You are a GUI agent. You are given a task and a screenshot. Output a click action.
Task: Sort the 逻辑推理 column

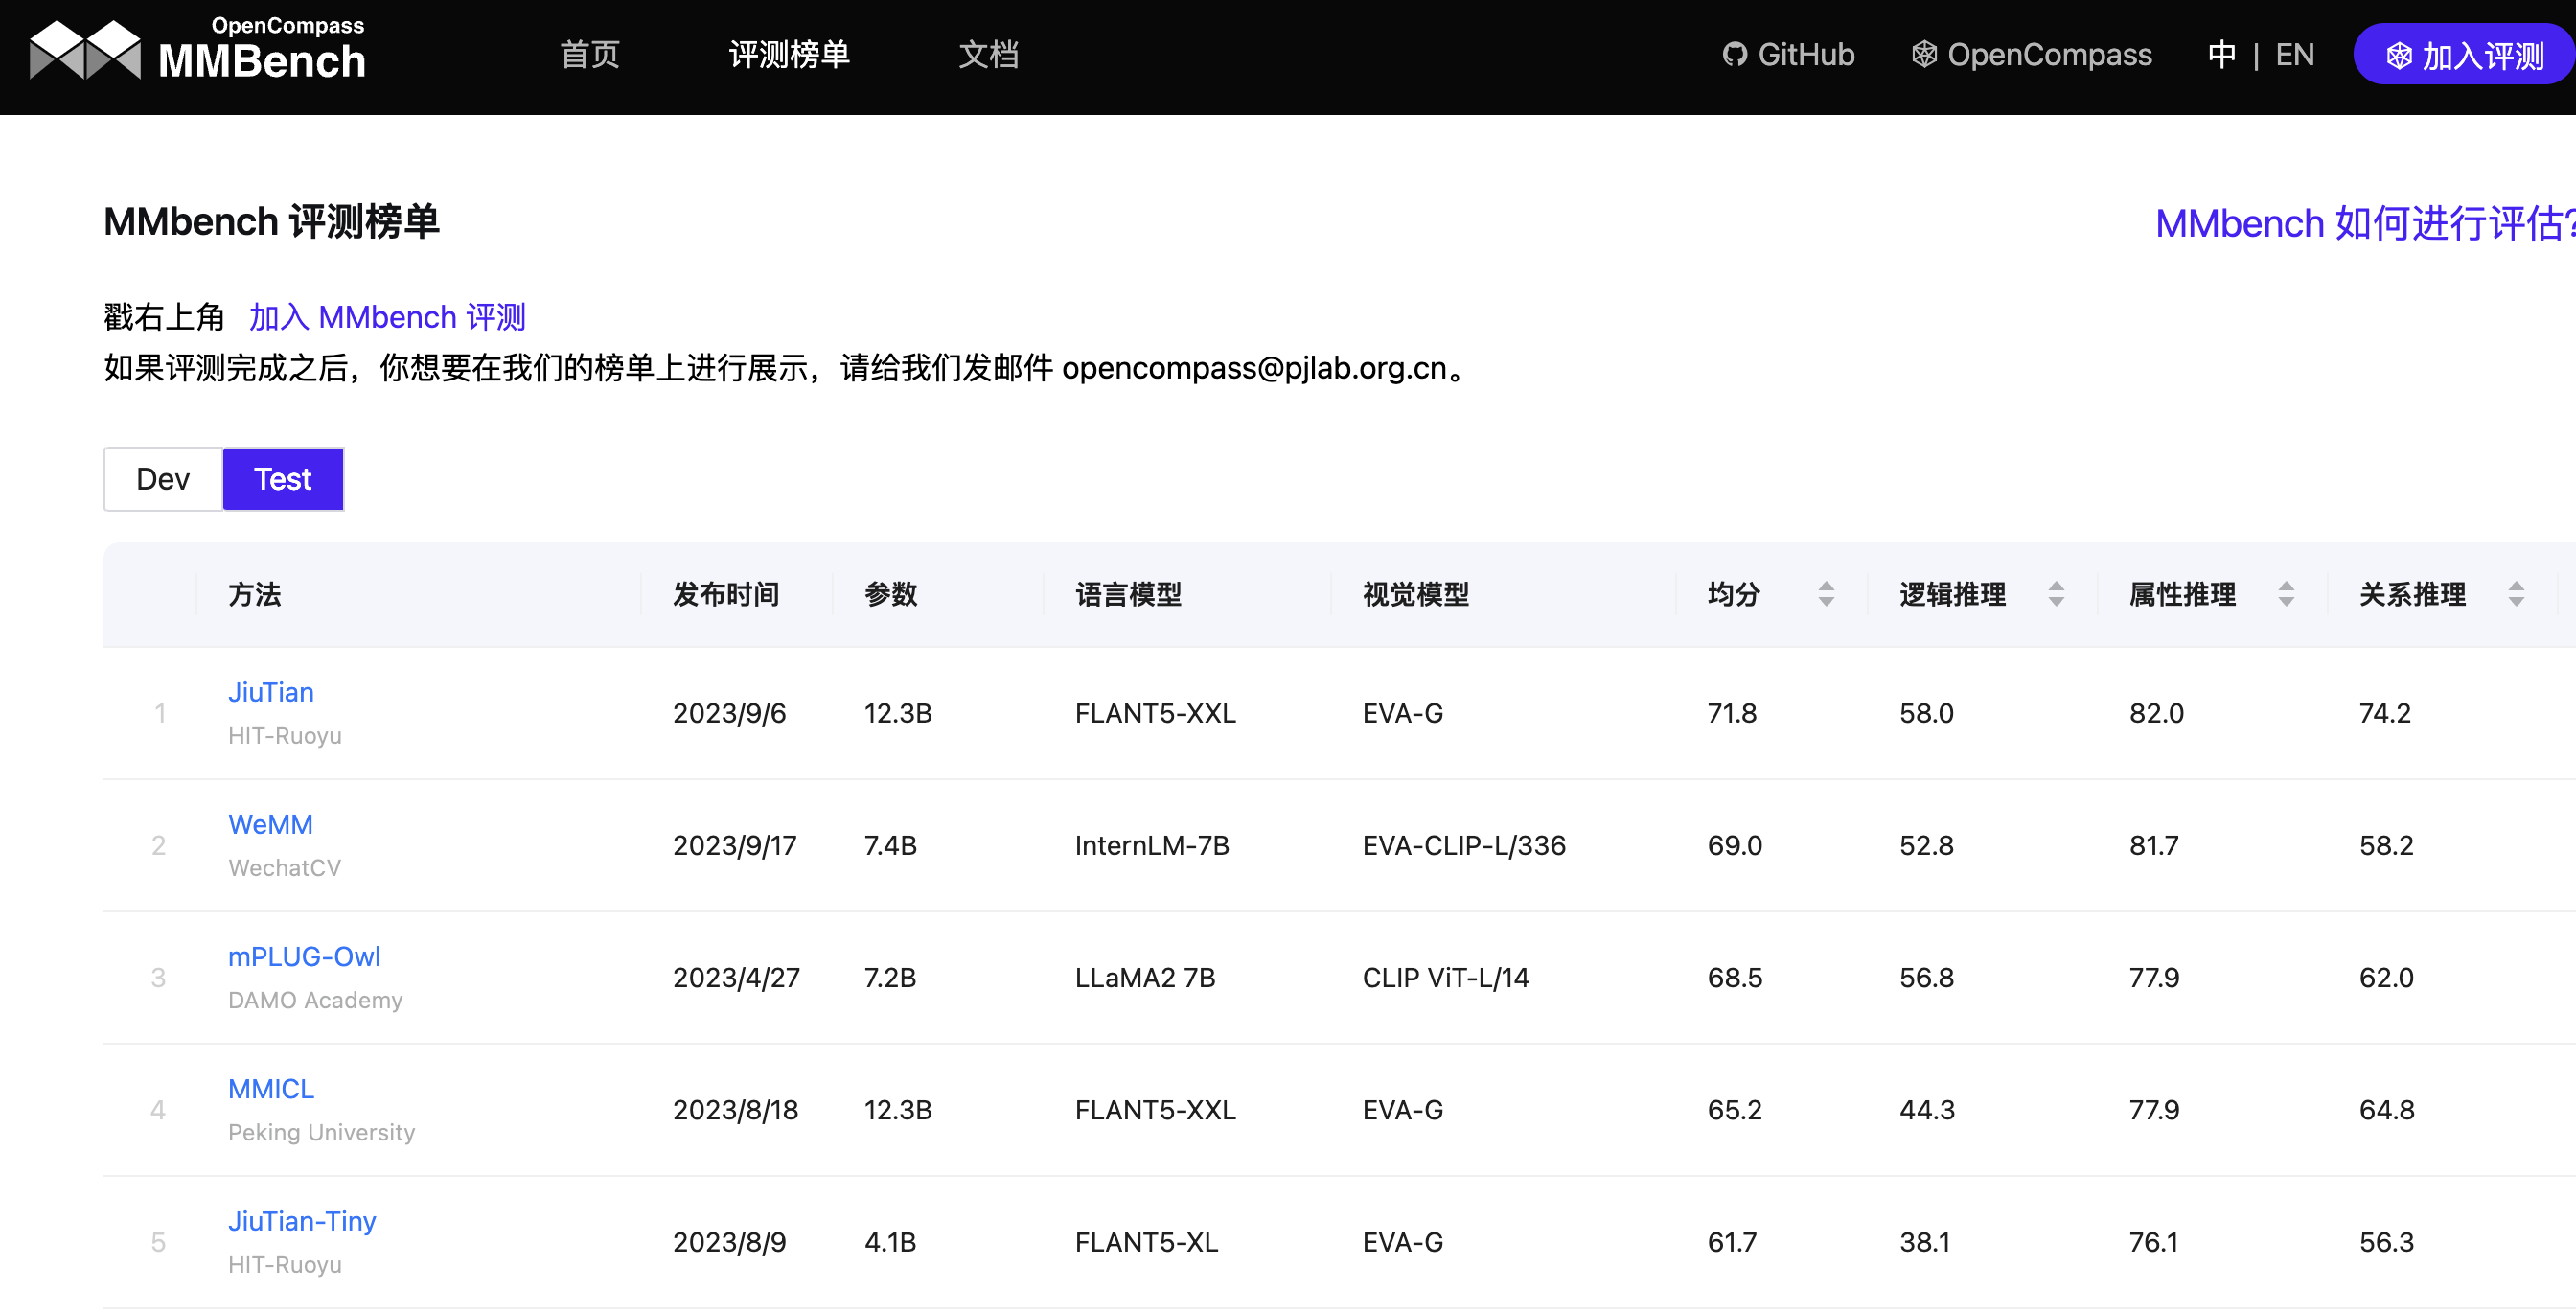(2056, 594)
